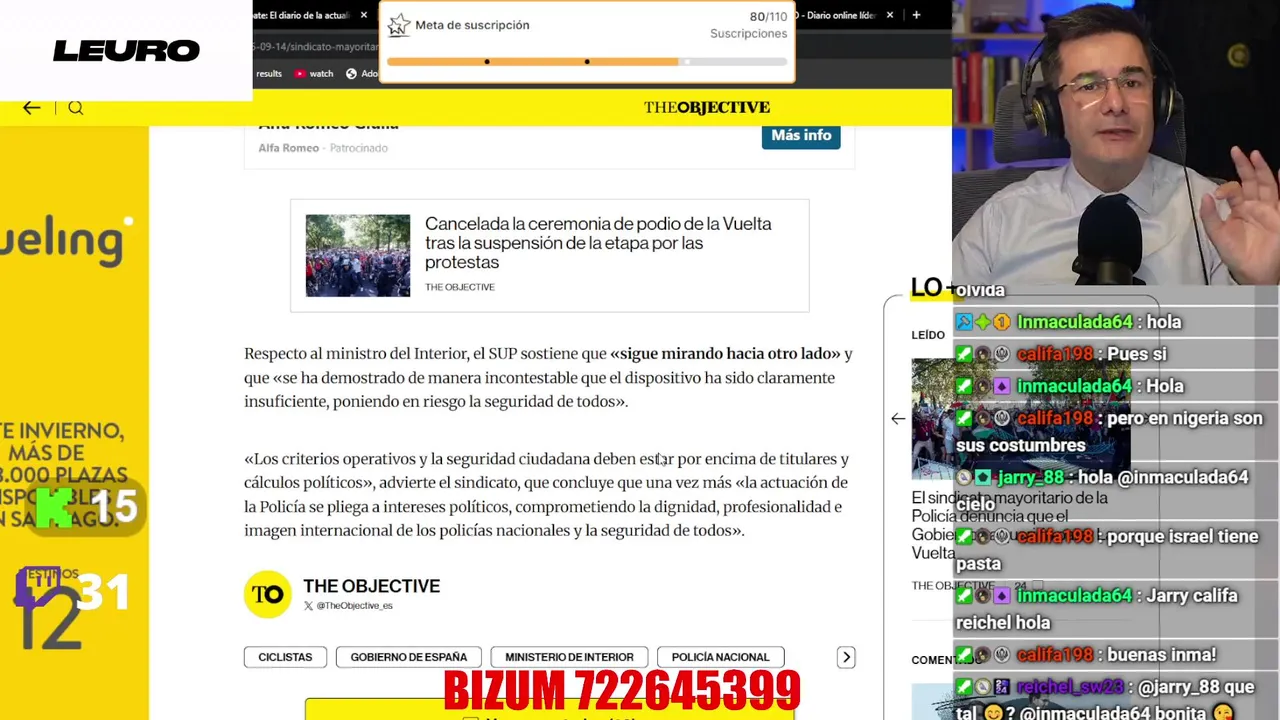Click the Vuelta protest thumbnail image
Screen dimensions: 1280x720
pyautogui.click(x=358, y=255)
